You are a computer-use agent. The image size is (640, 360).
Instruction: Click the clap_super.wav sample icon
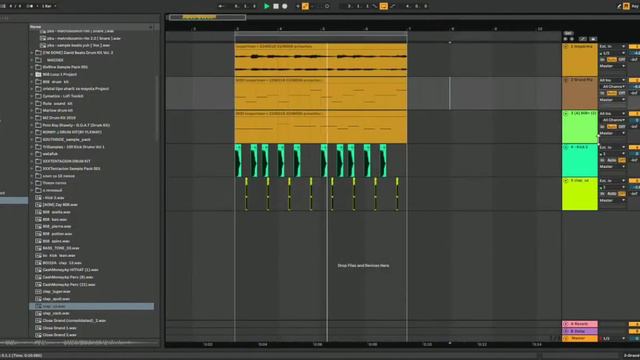pyautogui.click(x=38, y=292)
